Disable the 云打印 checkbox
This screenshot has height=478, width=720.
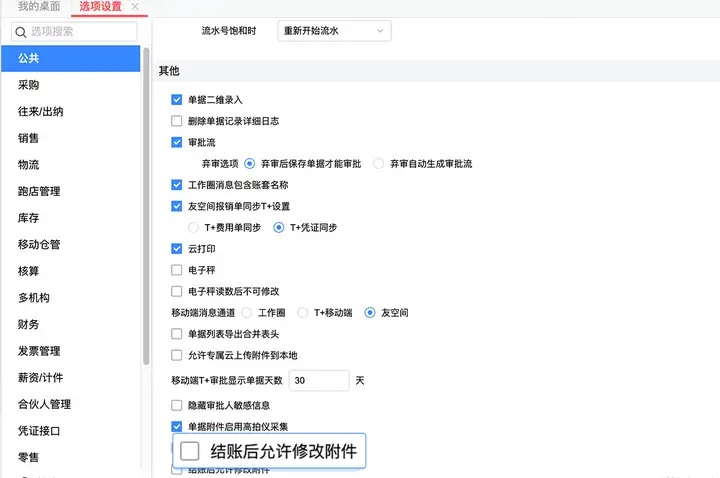tap(176, 249)
